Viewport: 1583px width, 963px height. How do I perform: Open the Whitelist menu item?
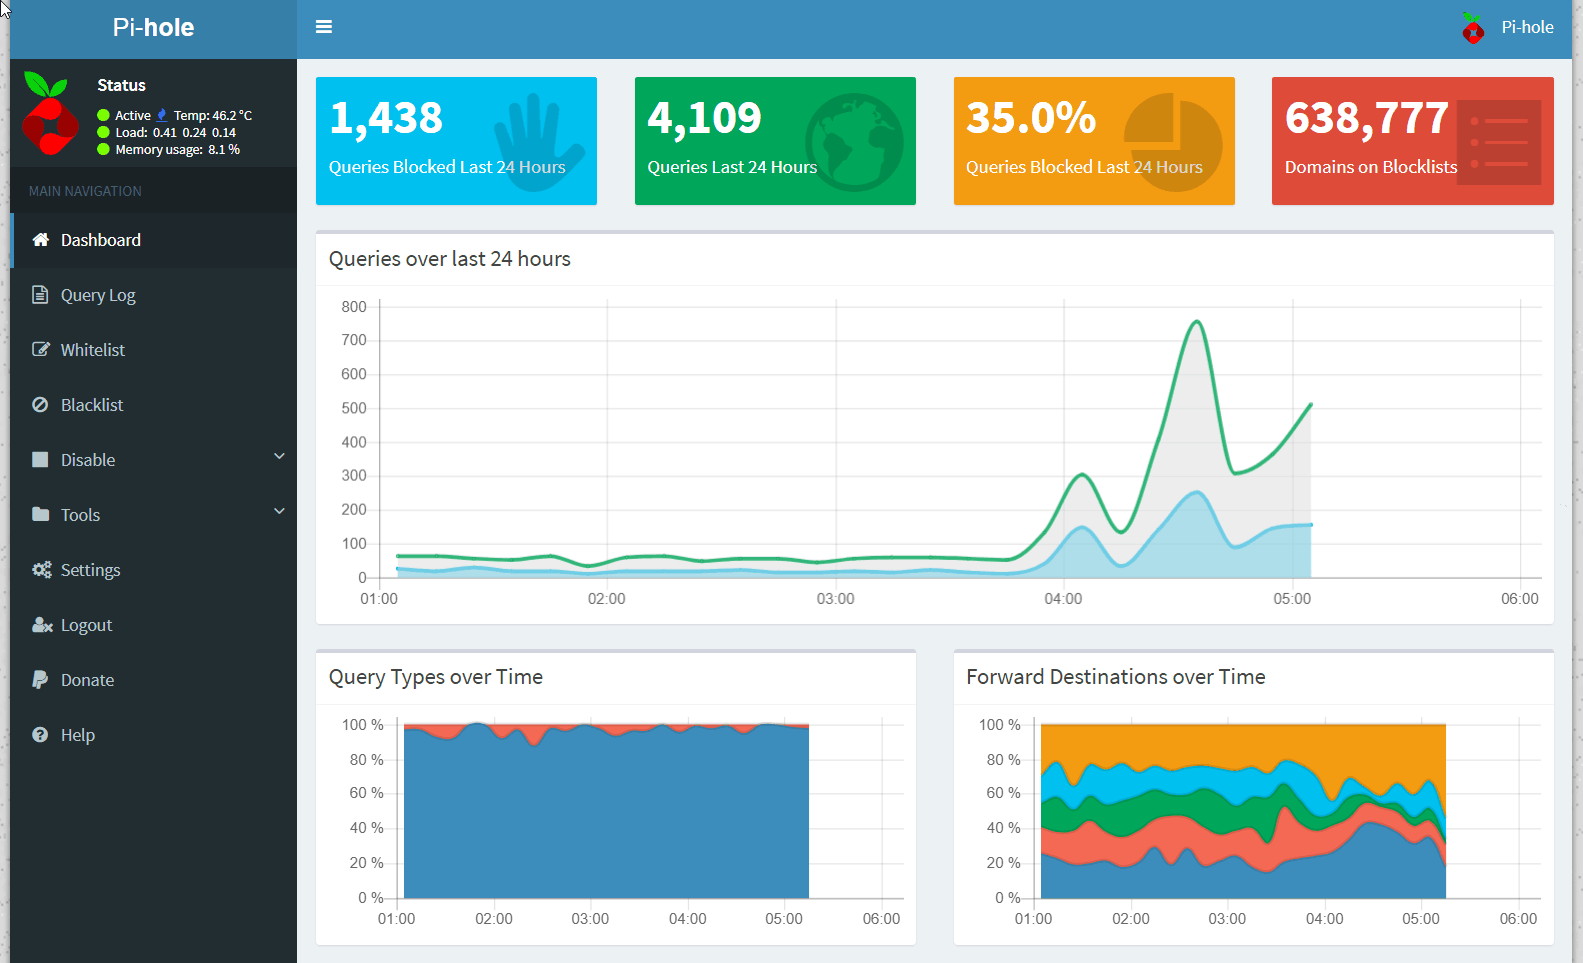[93, 350]
